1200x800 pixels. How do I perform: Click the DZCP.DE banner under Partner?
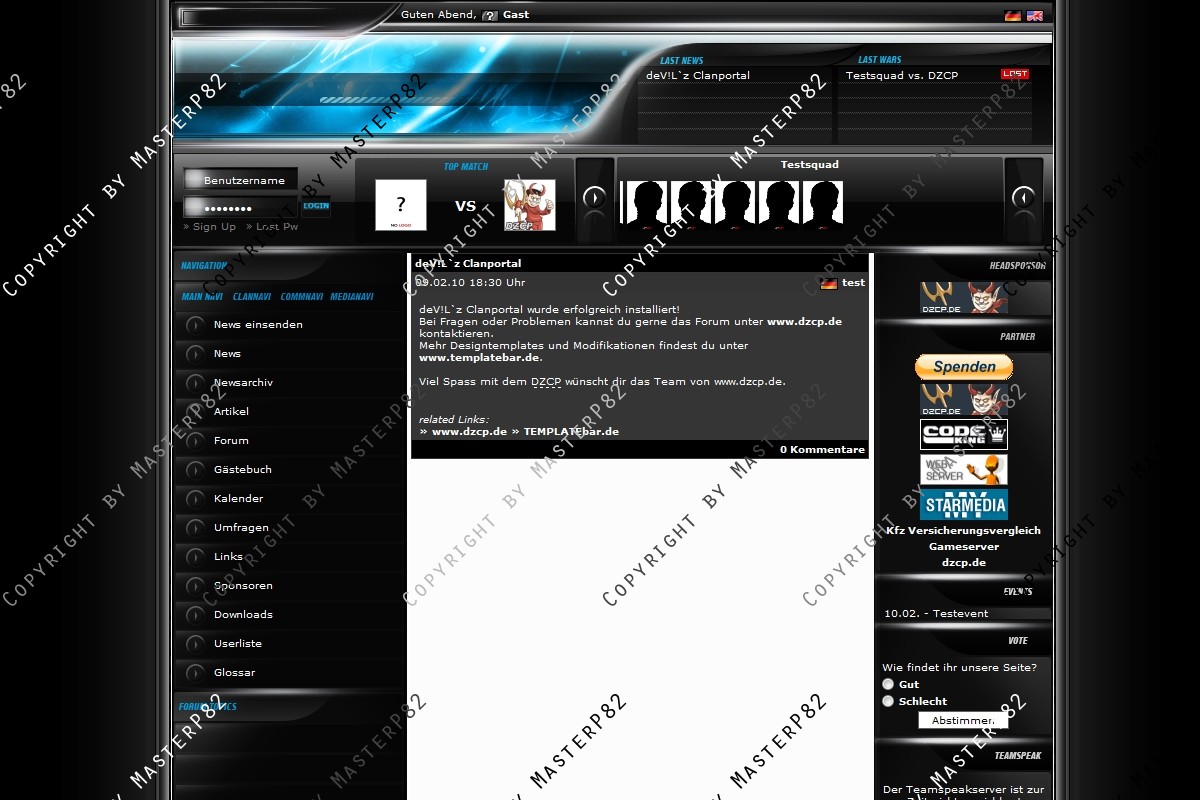tap(964, 399)
